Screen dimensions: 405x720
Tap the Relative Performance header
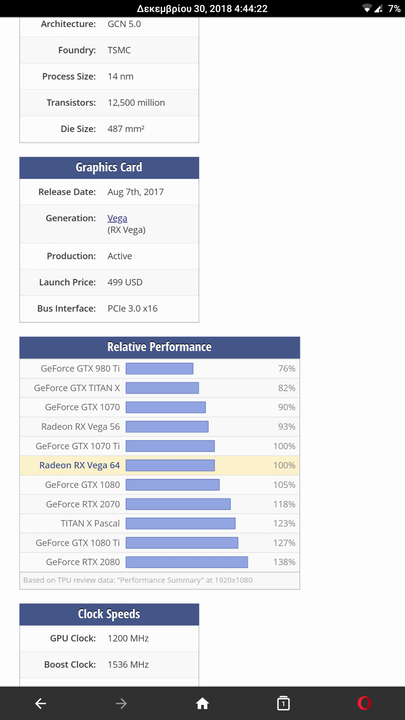click(x=159, y=347)
